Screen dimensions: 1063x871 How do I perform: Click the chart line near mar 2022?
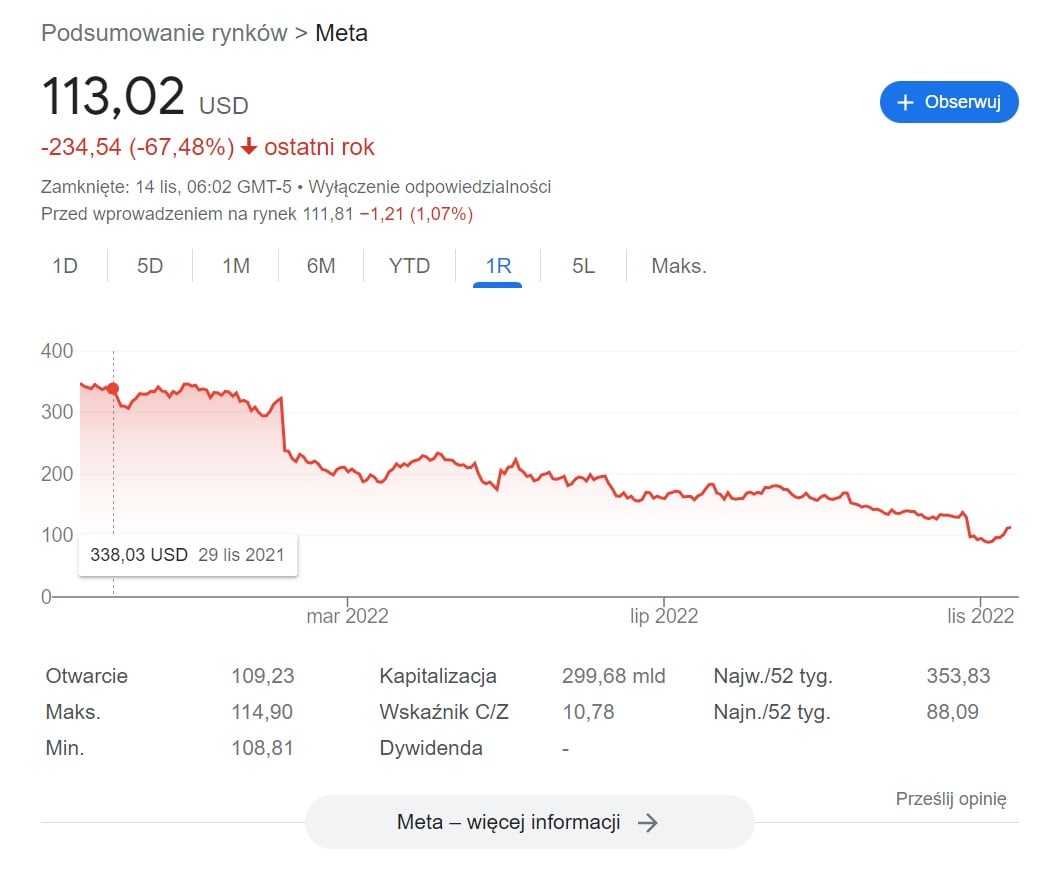345,467
